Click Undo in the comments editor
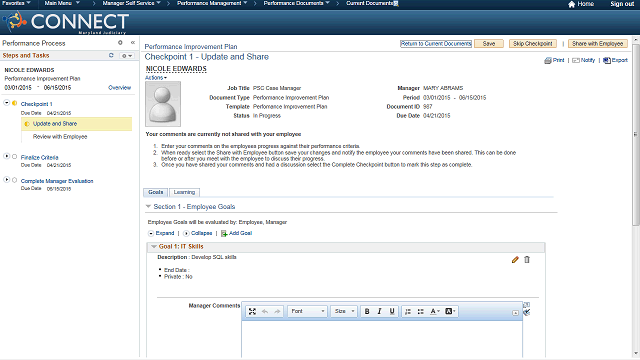 pos(265,311)
